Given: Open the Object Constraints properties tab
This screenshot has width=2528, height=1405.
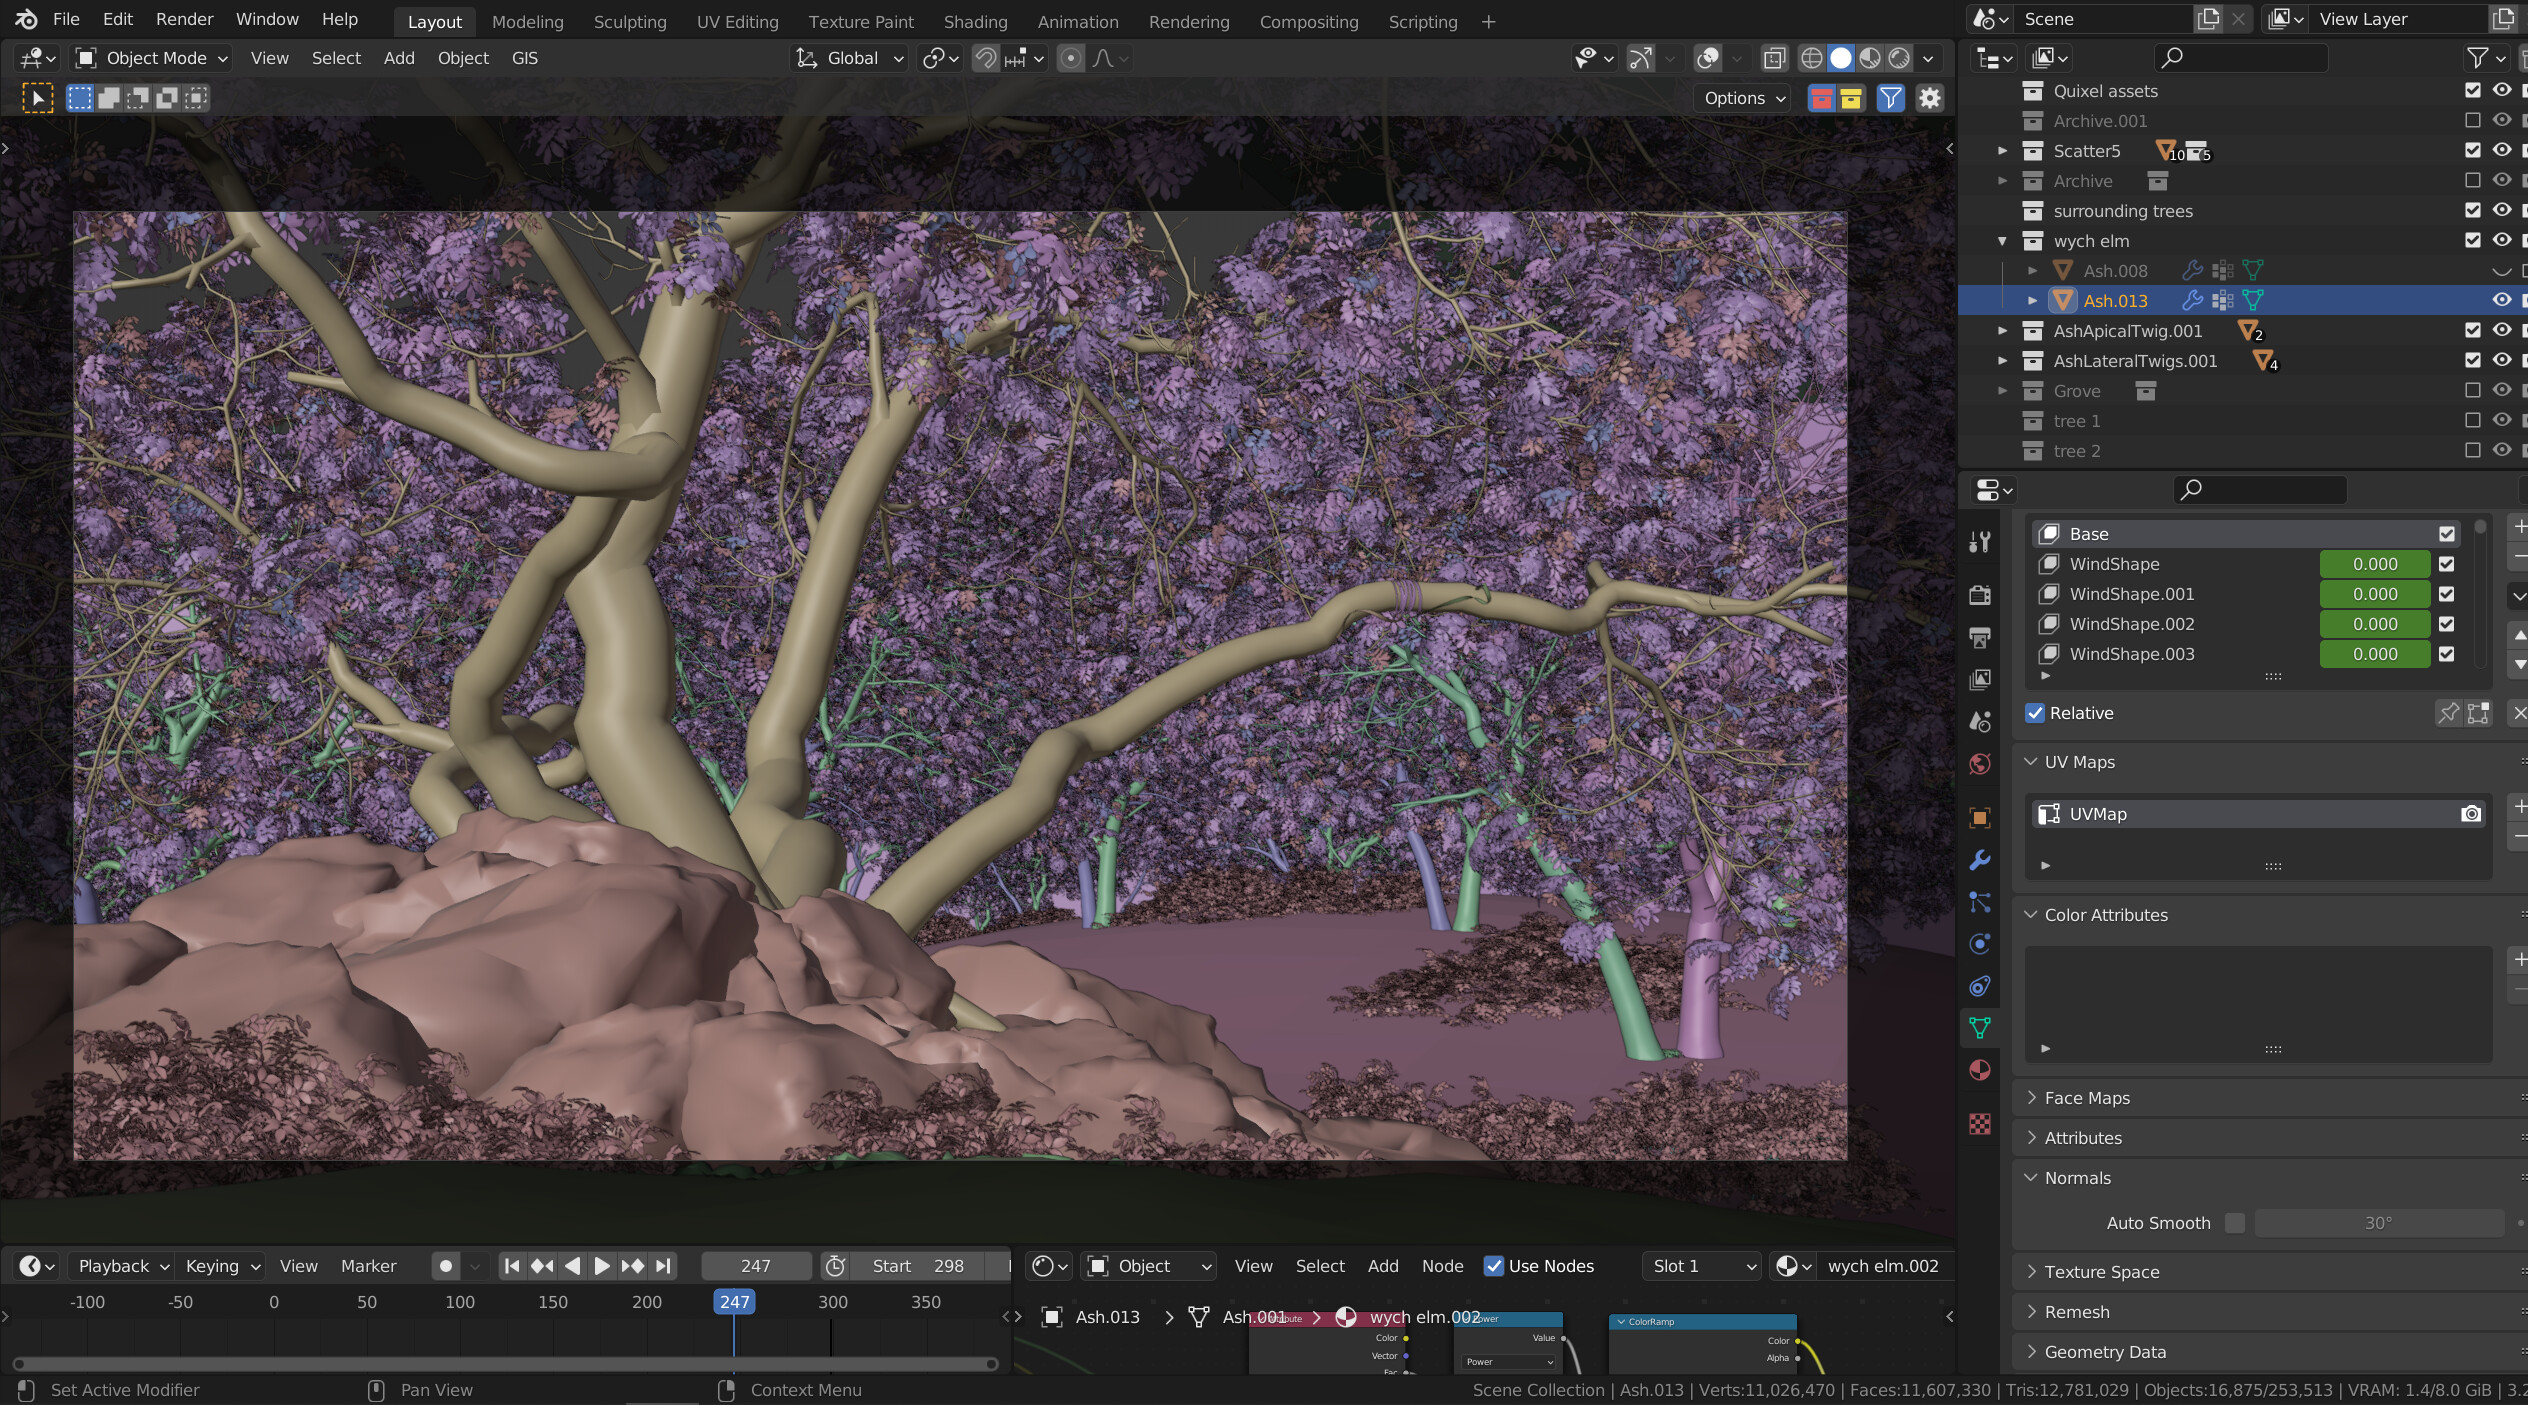Looking at the screenshot, I should [x=1979, y=986].
